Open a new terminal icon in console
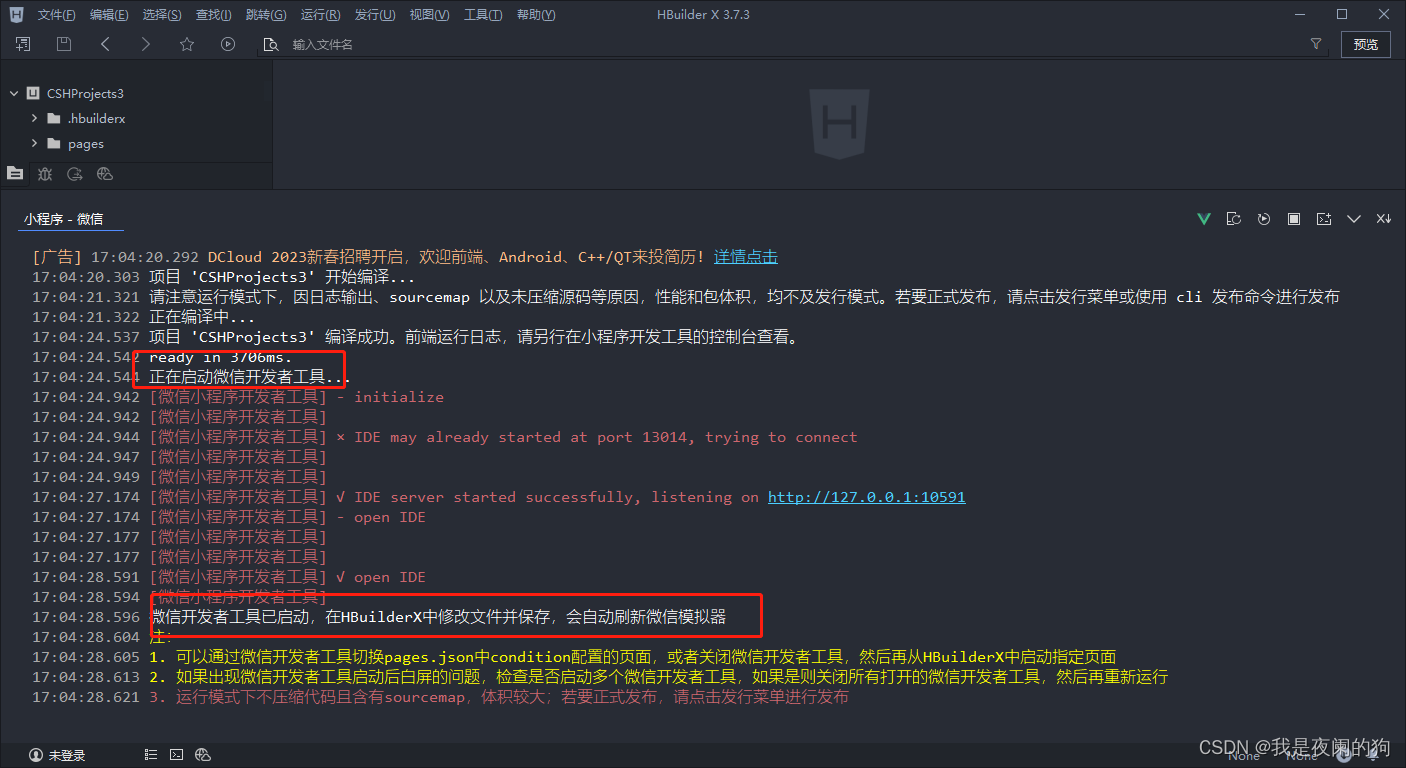Viewport: 1406px width, 768px height. coord(1324,219)
